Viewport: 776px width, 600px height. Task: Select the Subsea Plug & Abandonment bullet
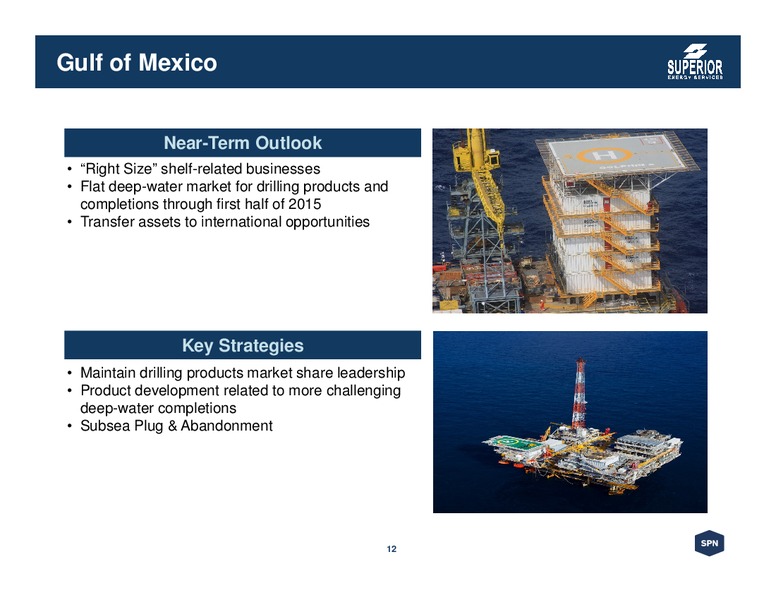[x=176, y=426]
